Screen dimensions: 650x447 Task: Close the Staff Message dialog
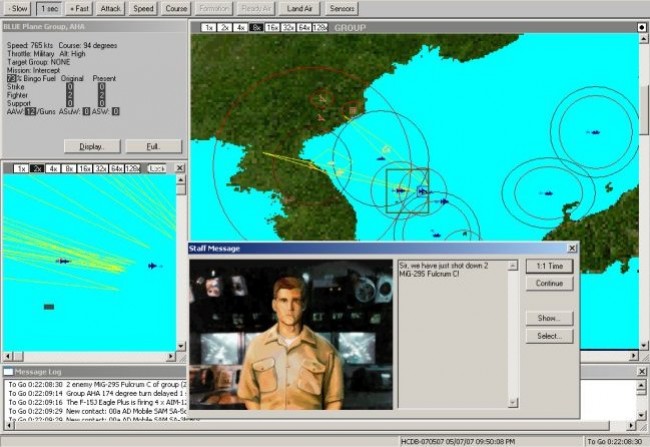[x=572, y=248]
